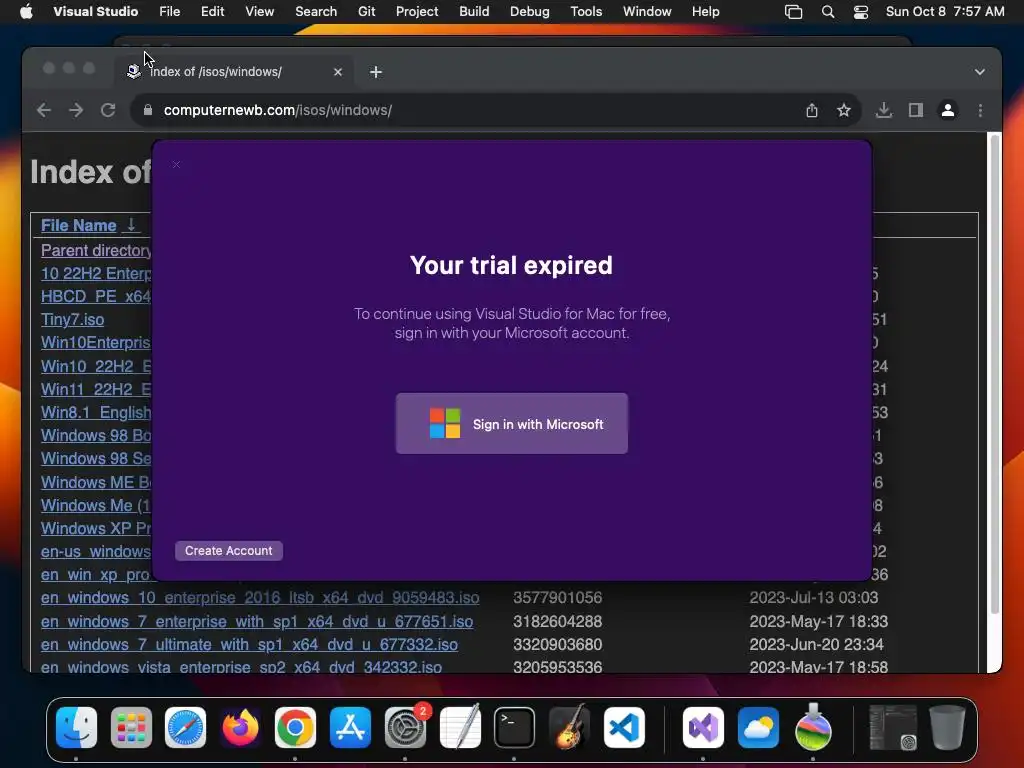Open en_windows_7_ultimate_with_sp1 iso link
1024x768 pixels.
click(249, 645)
